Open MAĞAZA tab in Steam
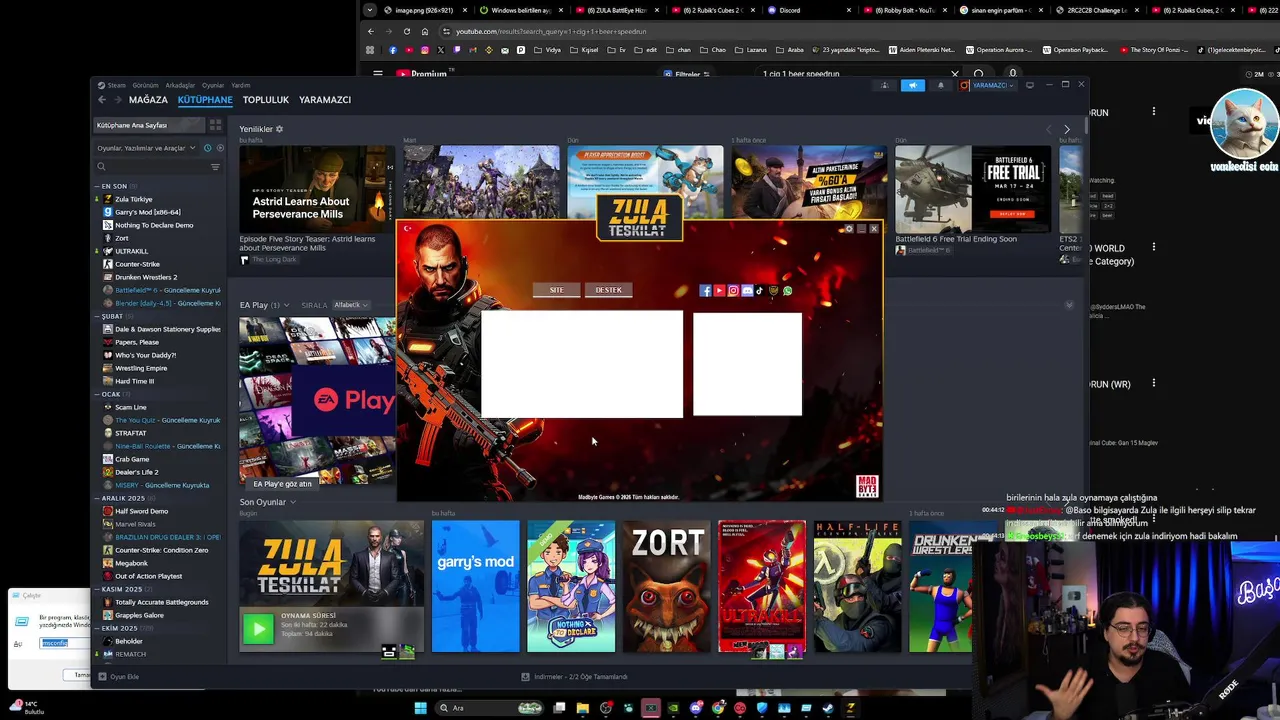This screenshot has height=720, width=1280. click(148, 100)
